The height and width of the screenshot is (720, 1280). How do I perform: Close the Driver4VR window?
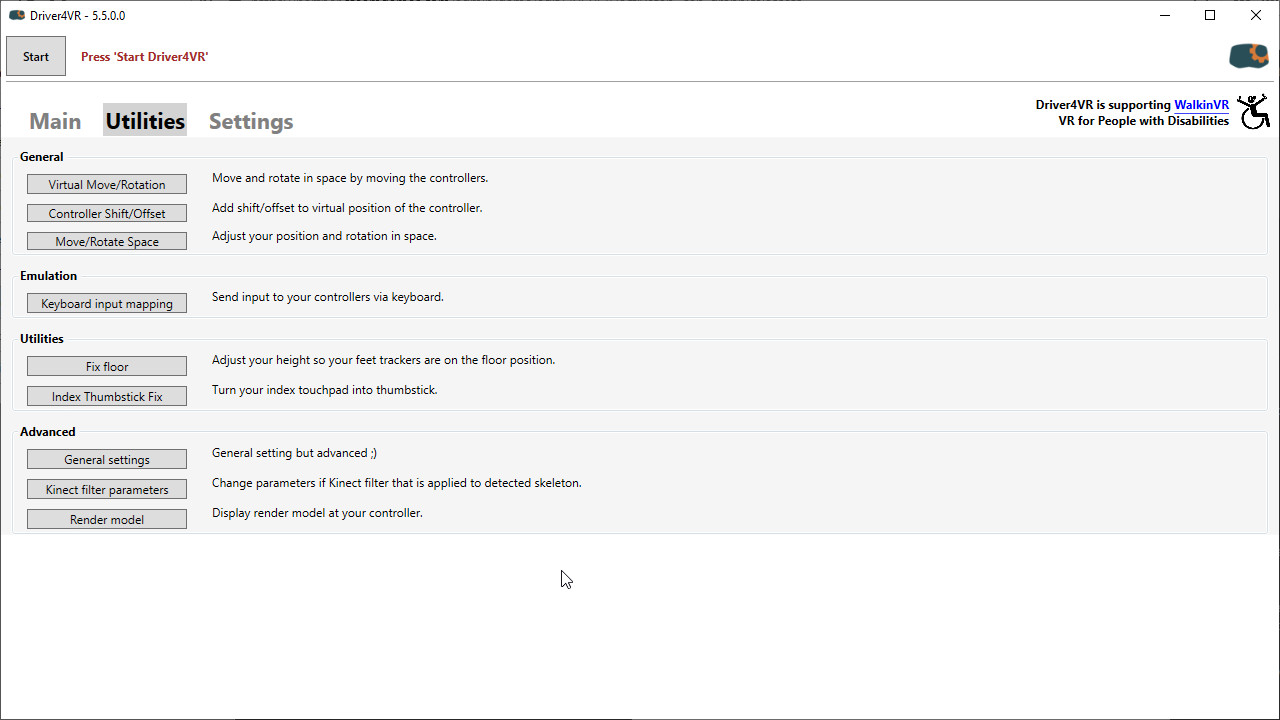click(1256, 16)
